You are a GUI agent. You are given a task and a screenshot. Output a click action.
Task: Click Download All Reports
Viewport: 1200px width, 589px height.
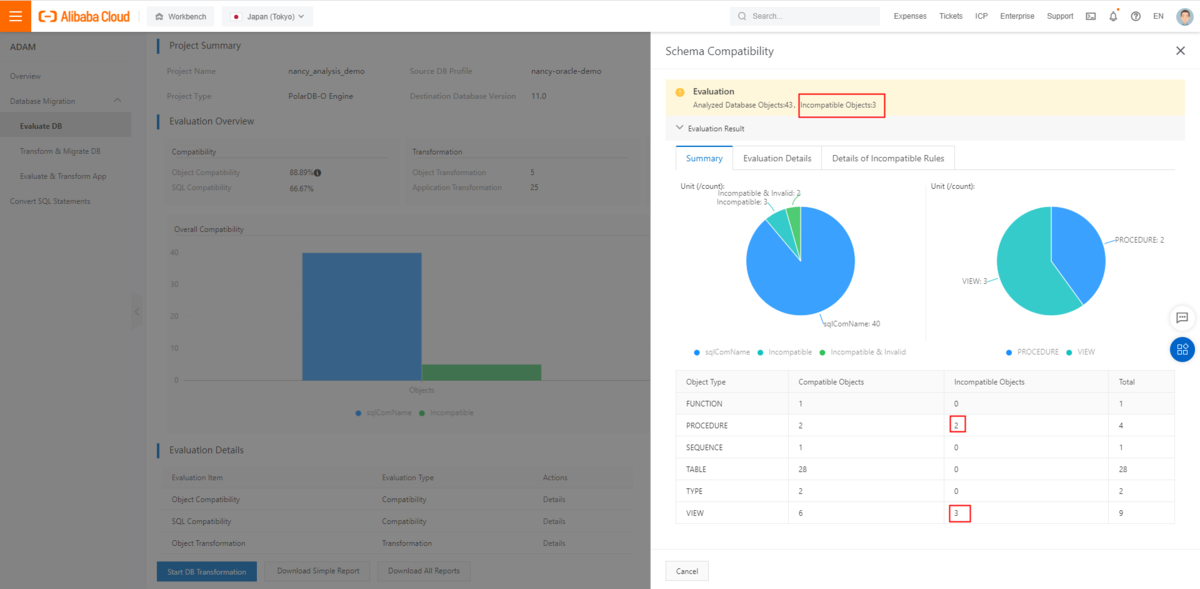[424, 571]
